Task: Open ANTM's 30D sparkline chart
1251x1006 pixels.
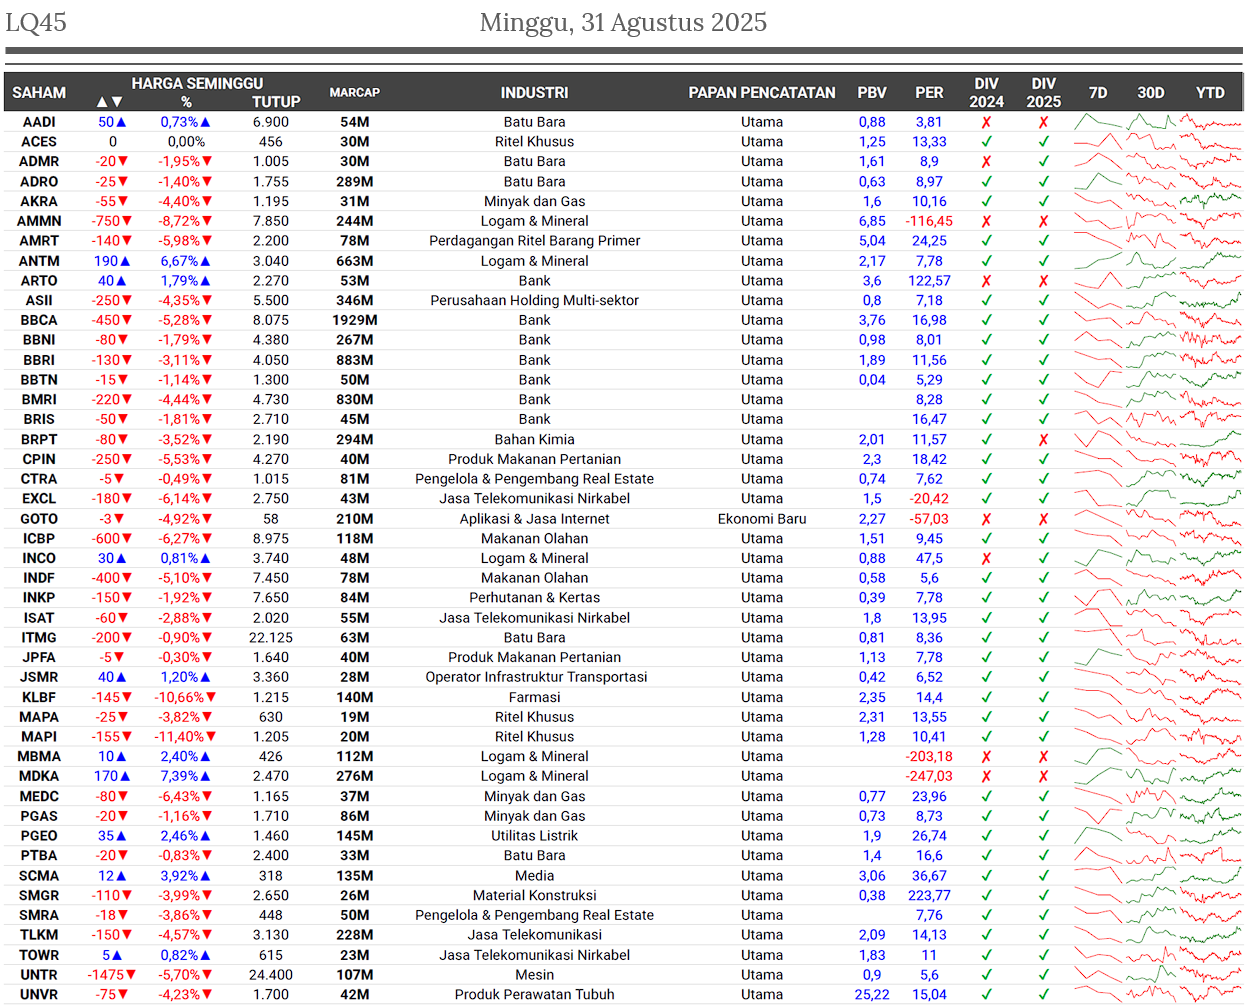Action: [1150, 261]
